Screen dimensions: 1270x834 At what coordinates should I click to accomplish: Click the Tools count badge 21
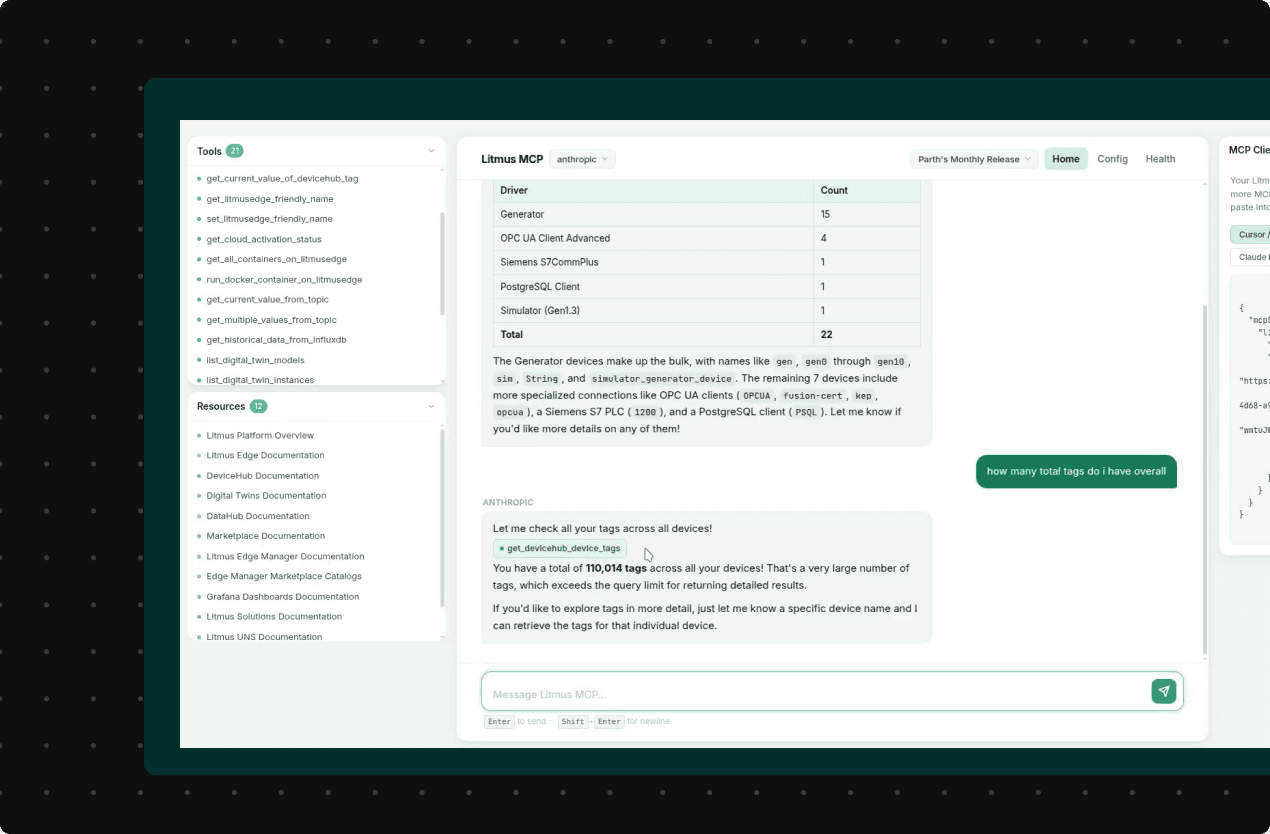click(235, 151)
